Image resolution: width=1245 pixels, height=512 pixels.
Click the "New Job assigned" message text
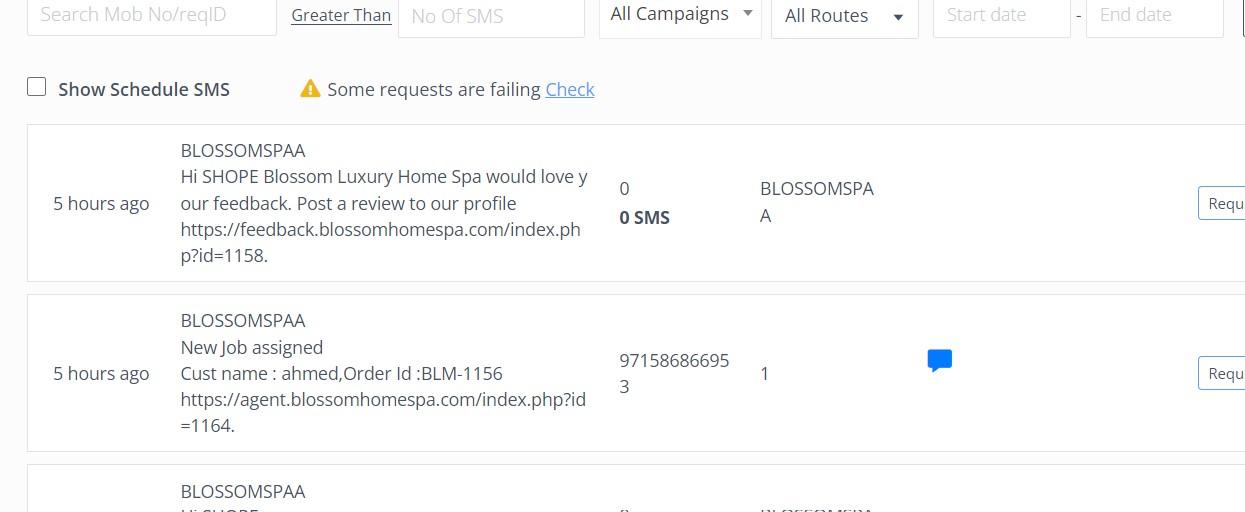click(251, 347)
